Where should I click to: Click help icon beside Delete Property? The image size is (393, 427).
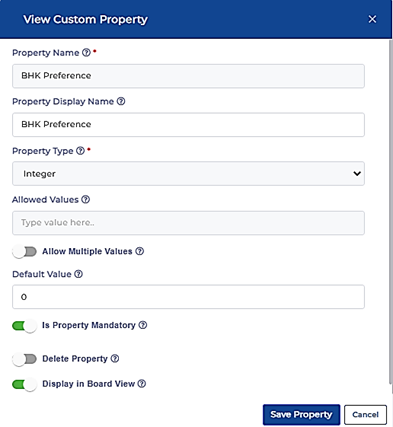point(115,359)
